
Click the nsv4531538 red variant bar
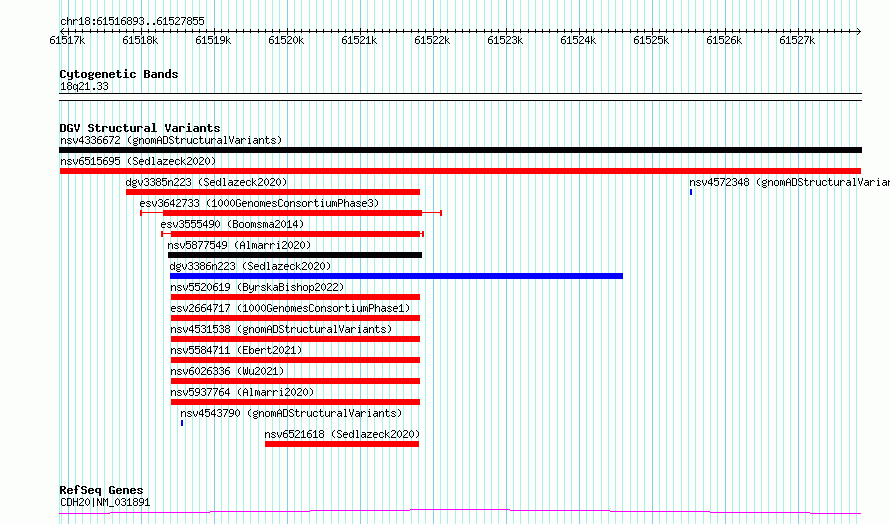[295, 339]
